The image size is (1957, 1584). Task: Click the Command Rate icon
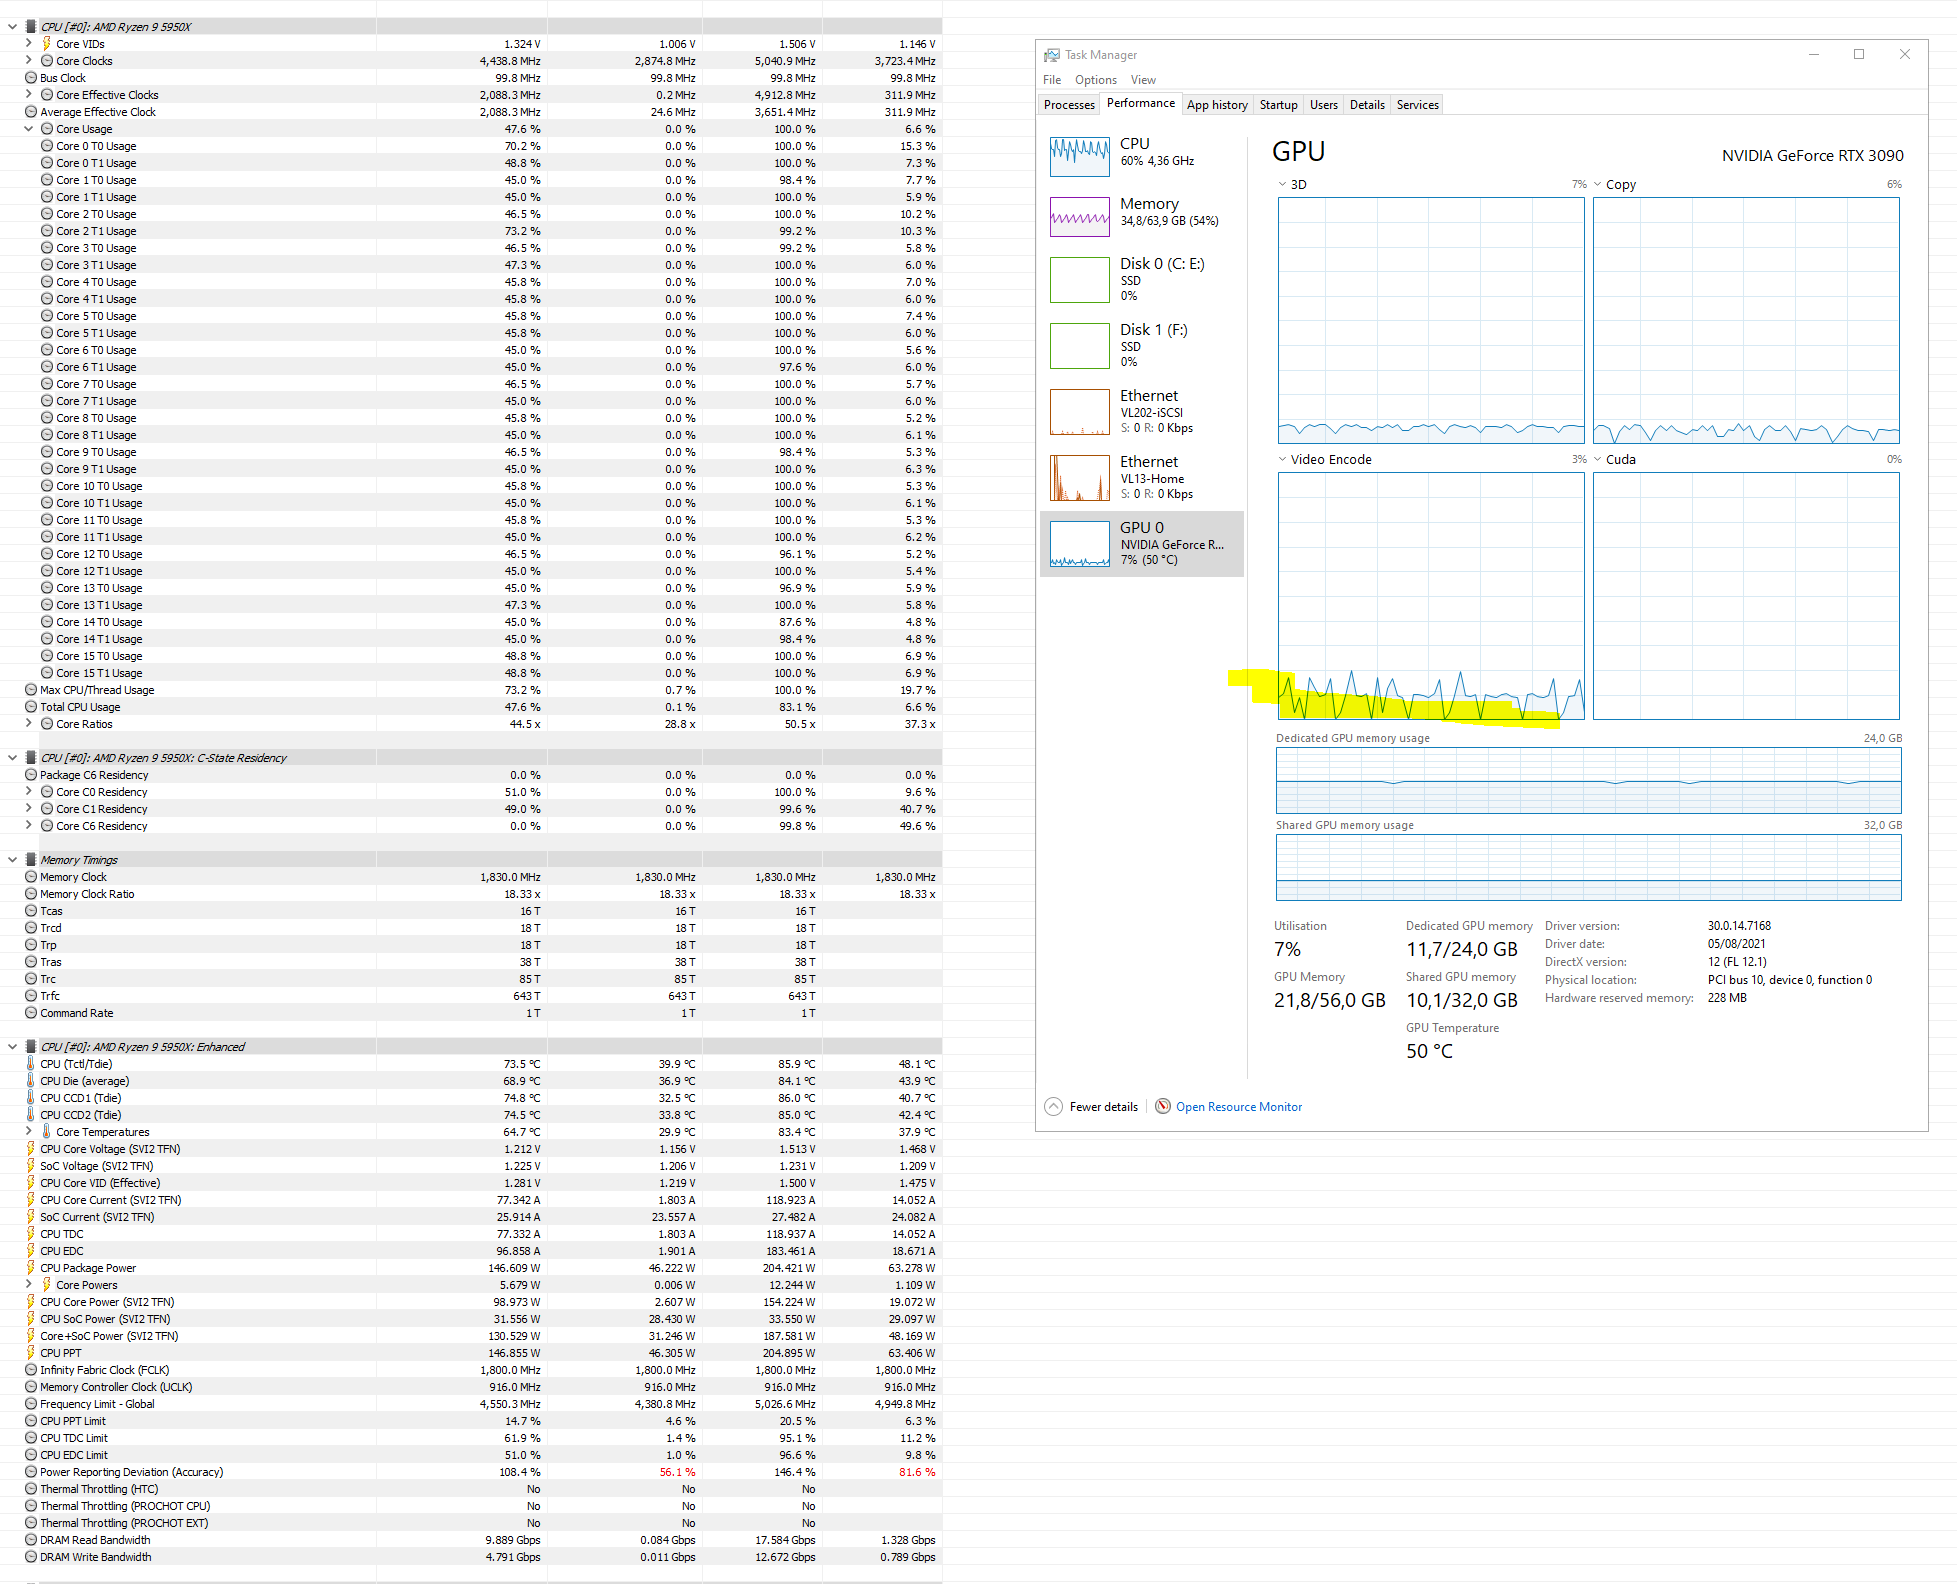coord(31,1013)
